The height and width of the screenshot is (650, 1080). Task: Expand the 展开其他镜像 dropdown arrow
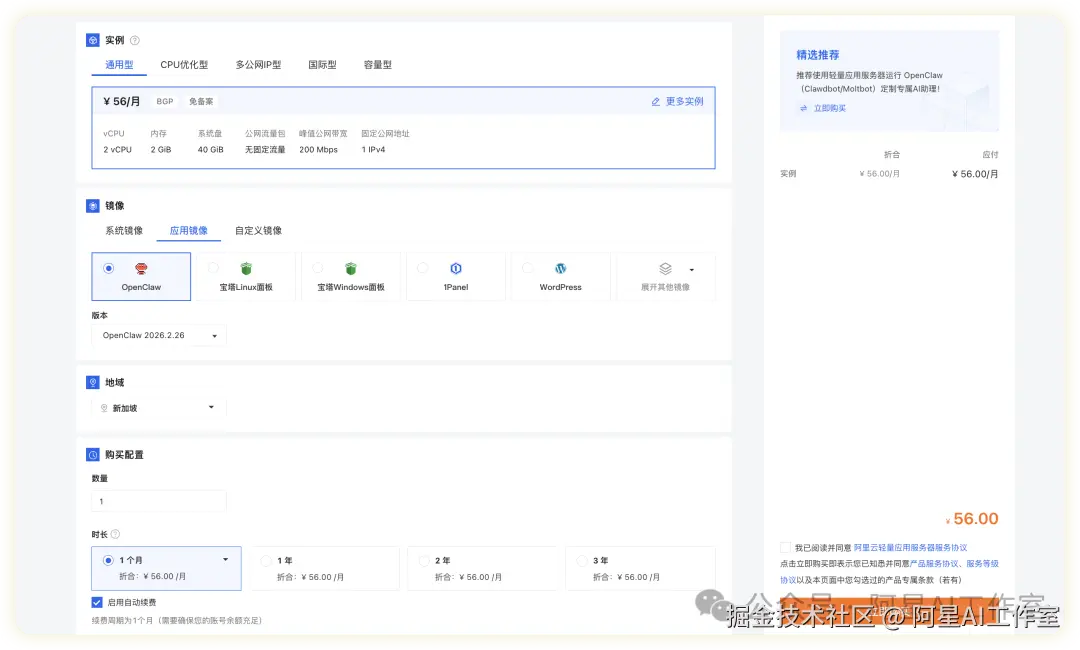pos(692,270)
